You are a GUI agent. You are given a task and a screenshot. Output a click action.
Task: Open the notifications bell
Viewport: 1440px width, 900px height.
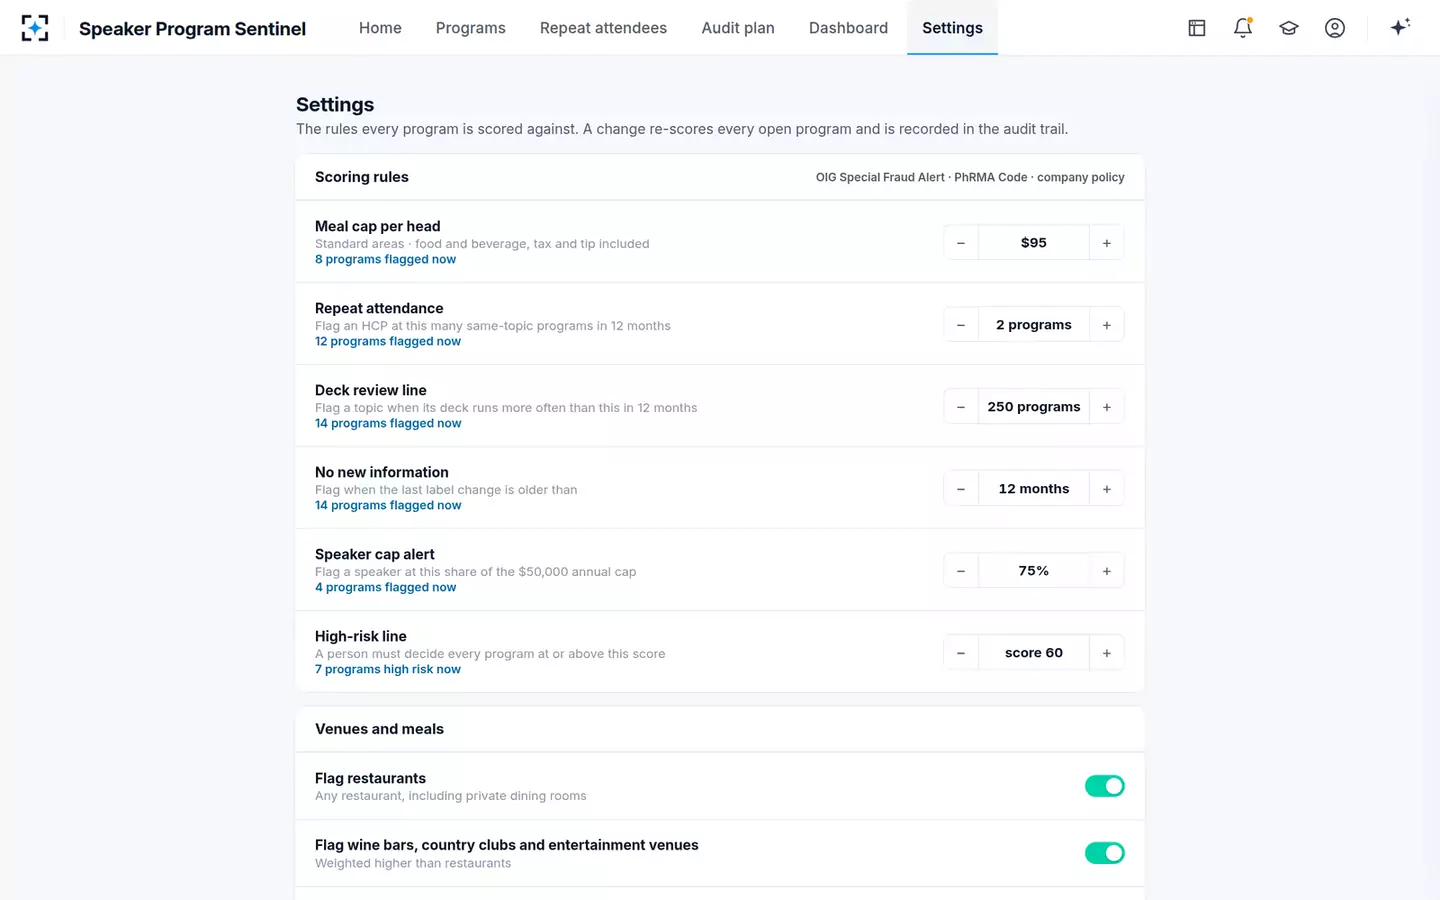1243,28
